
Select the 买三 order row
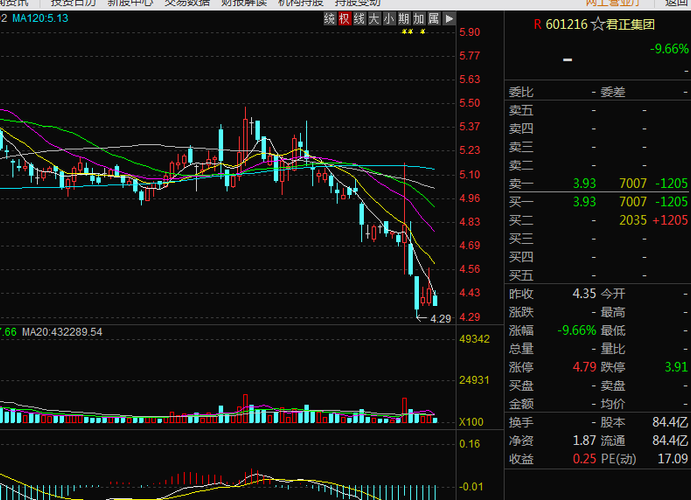pyautogui.click(x=598, y=239)
